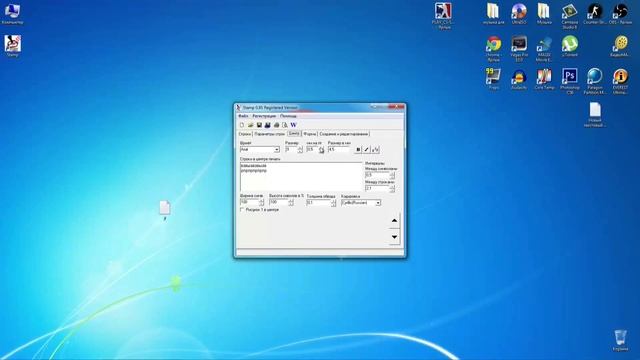640x360 pixels.
Task: Select the Vegas Pro desktop shortcut
Action: point(519,48)
